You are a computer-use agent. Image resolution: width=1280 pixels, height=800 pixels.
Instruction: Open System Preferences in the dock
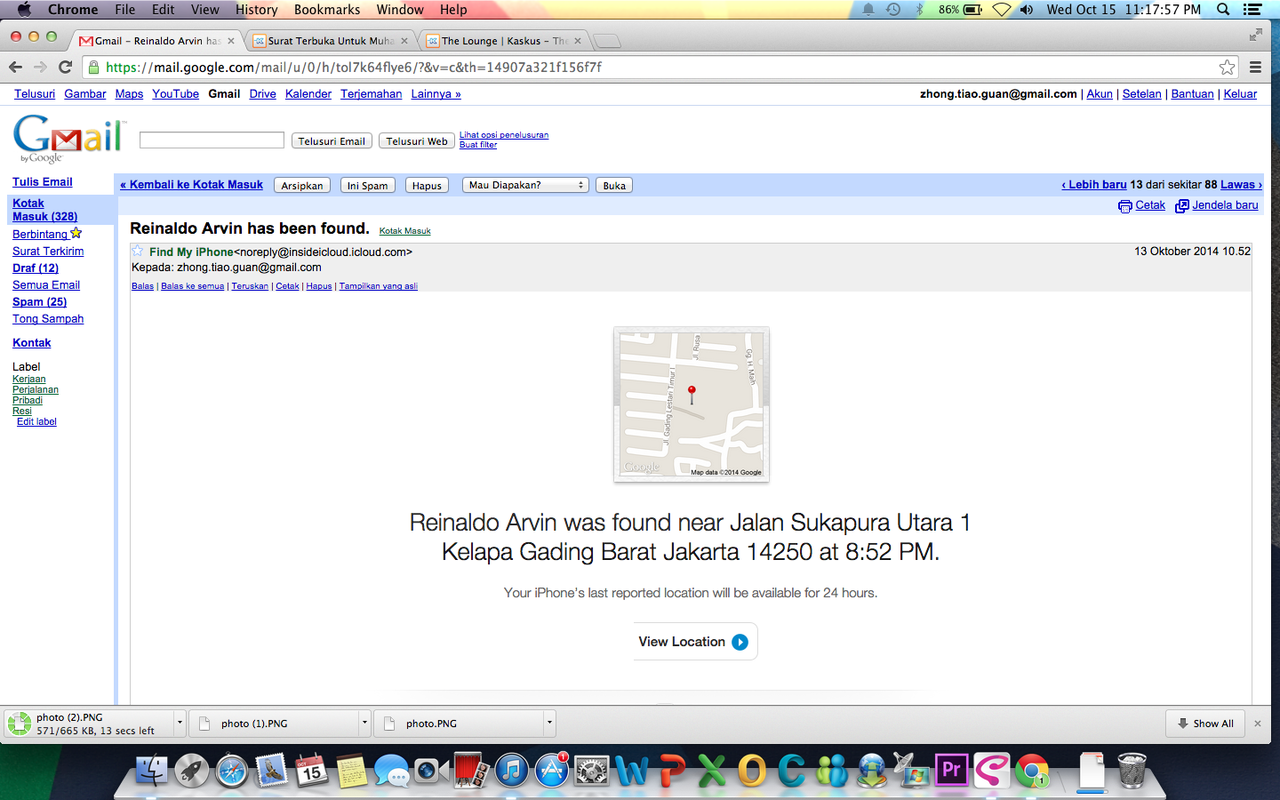pyautogui.click(x=592, y=771)
